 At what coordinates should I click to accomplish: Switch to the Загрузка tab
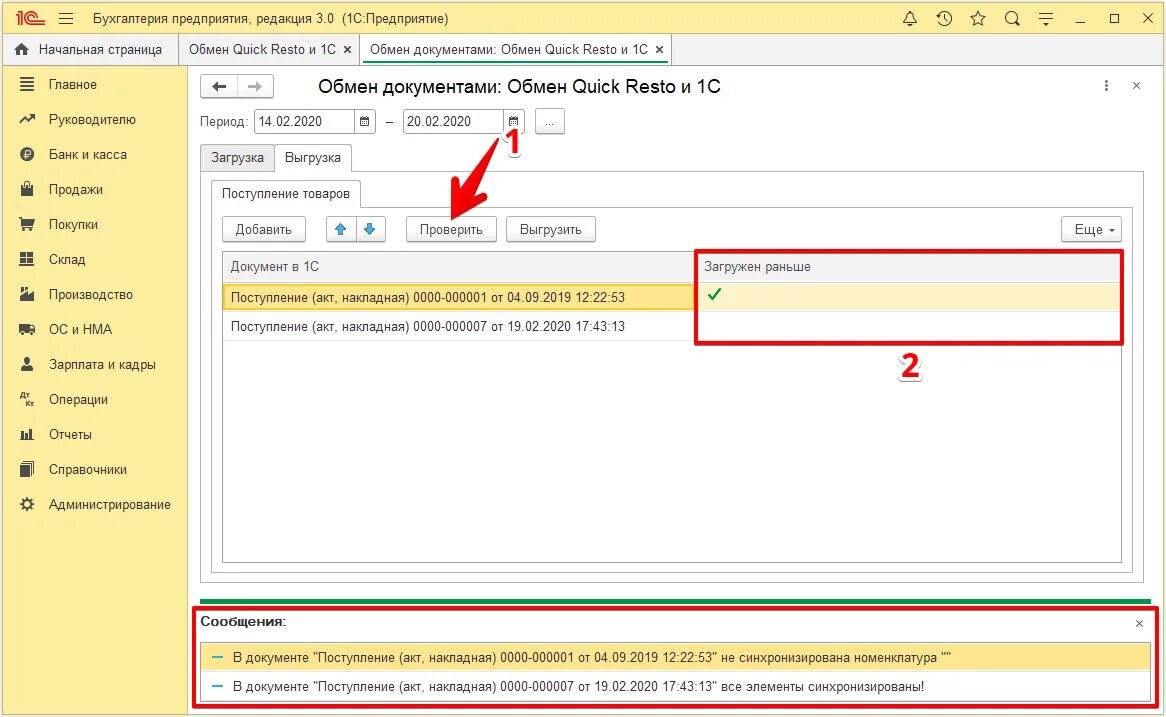(x=237, y=158)
